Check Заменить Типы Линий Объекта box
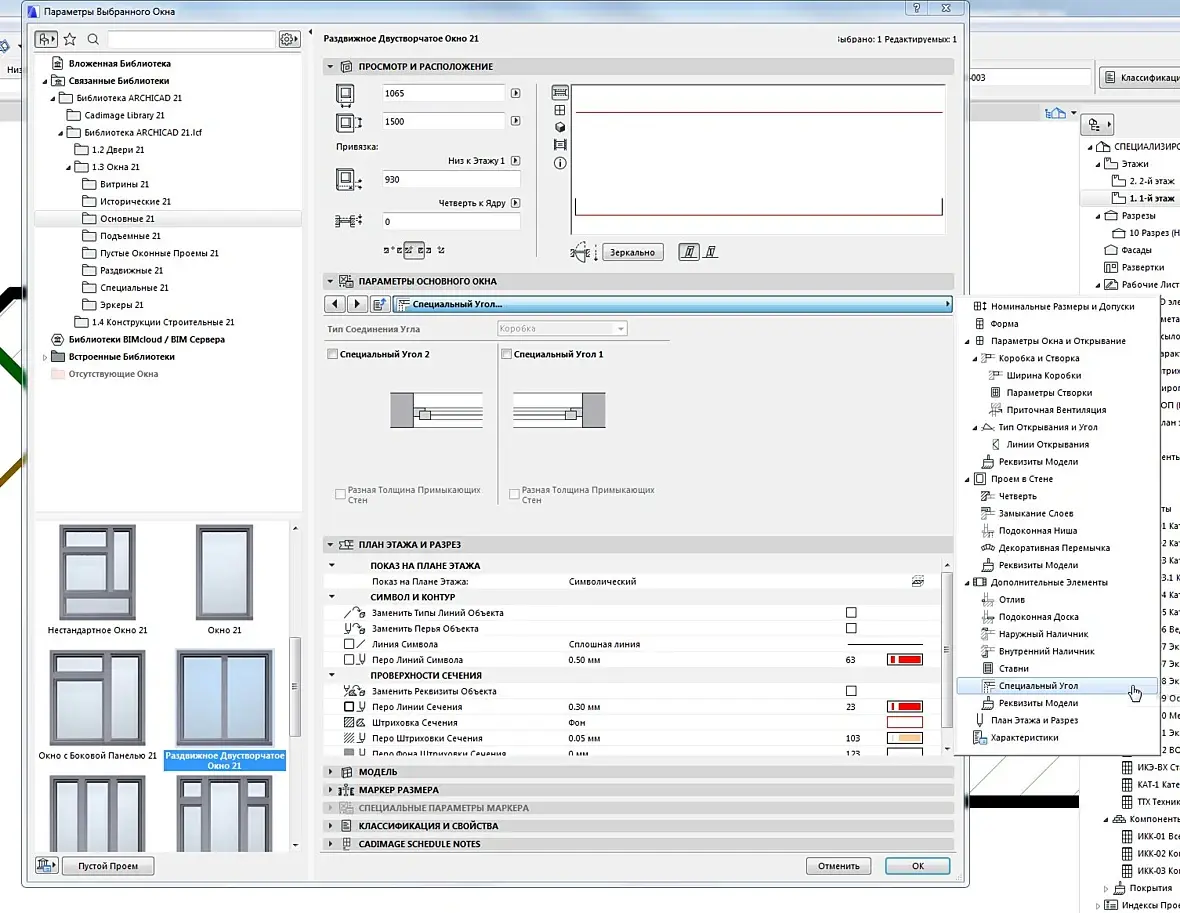Screen dimensions: 1180x913 tap(851, 612)
